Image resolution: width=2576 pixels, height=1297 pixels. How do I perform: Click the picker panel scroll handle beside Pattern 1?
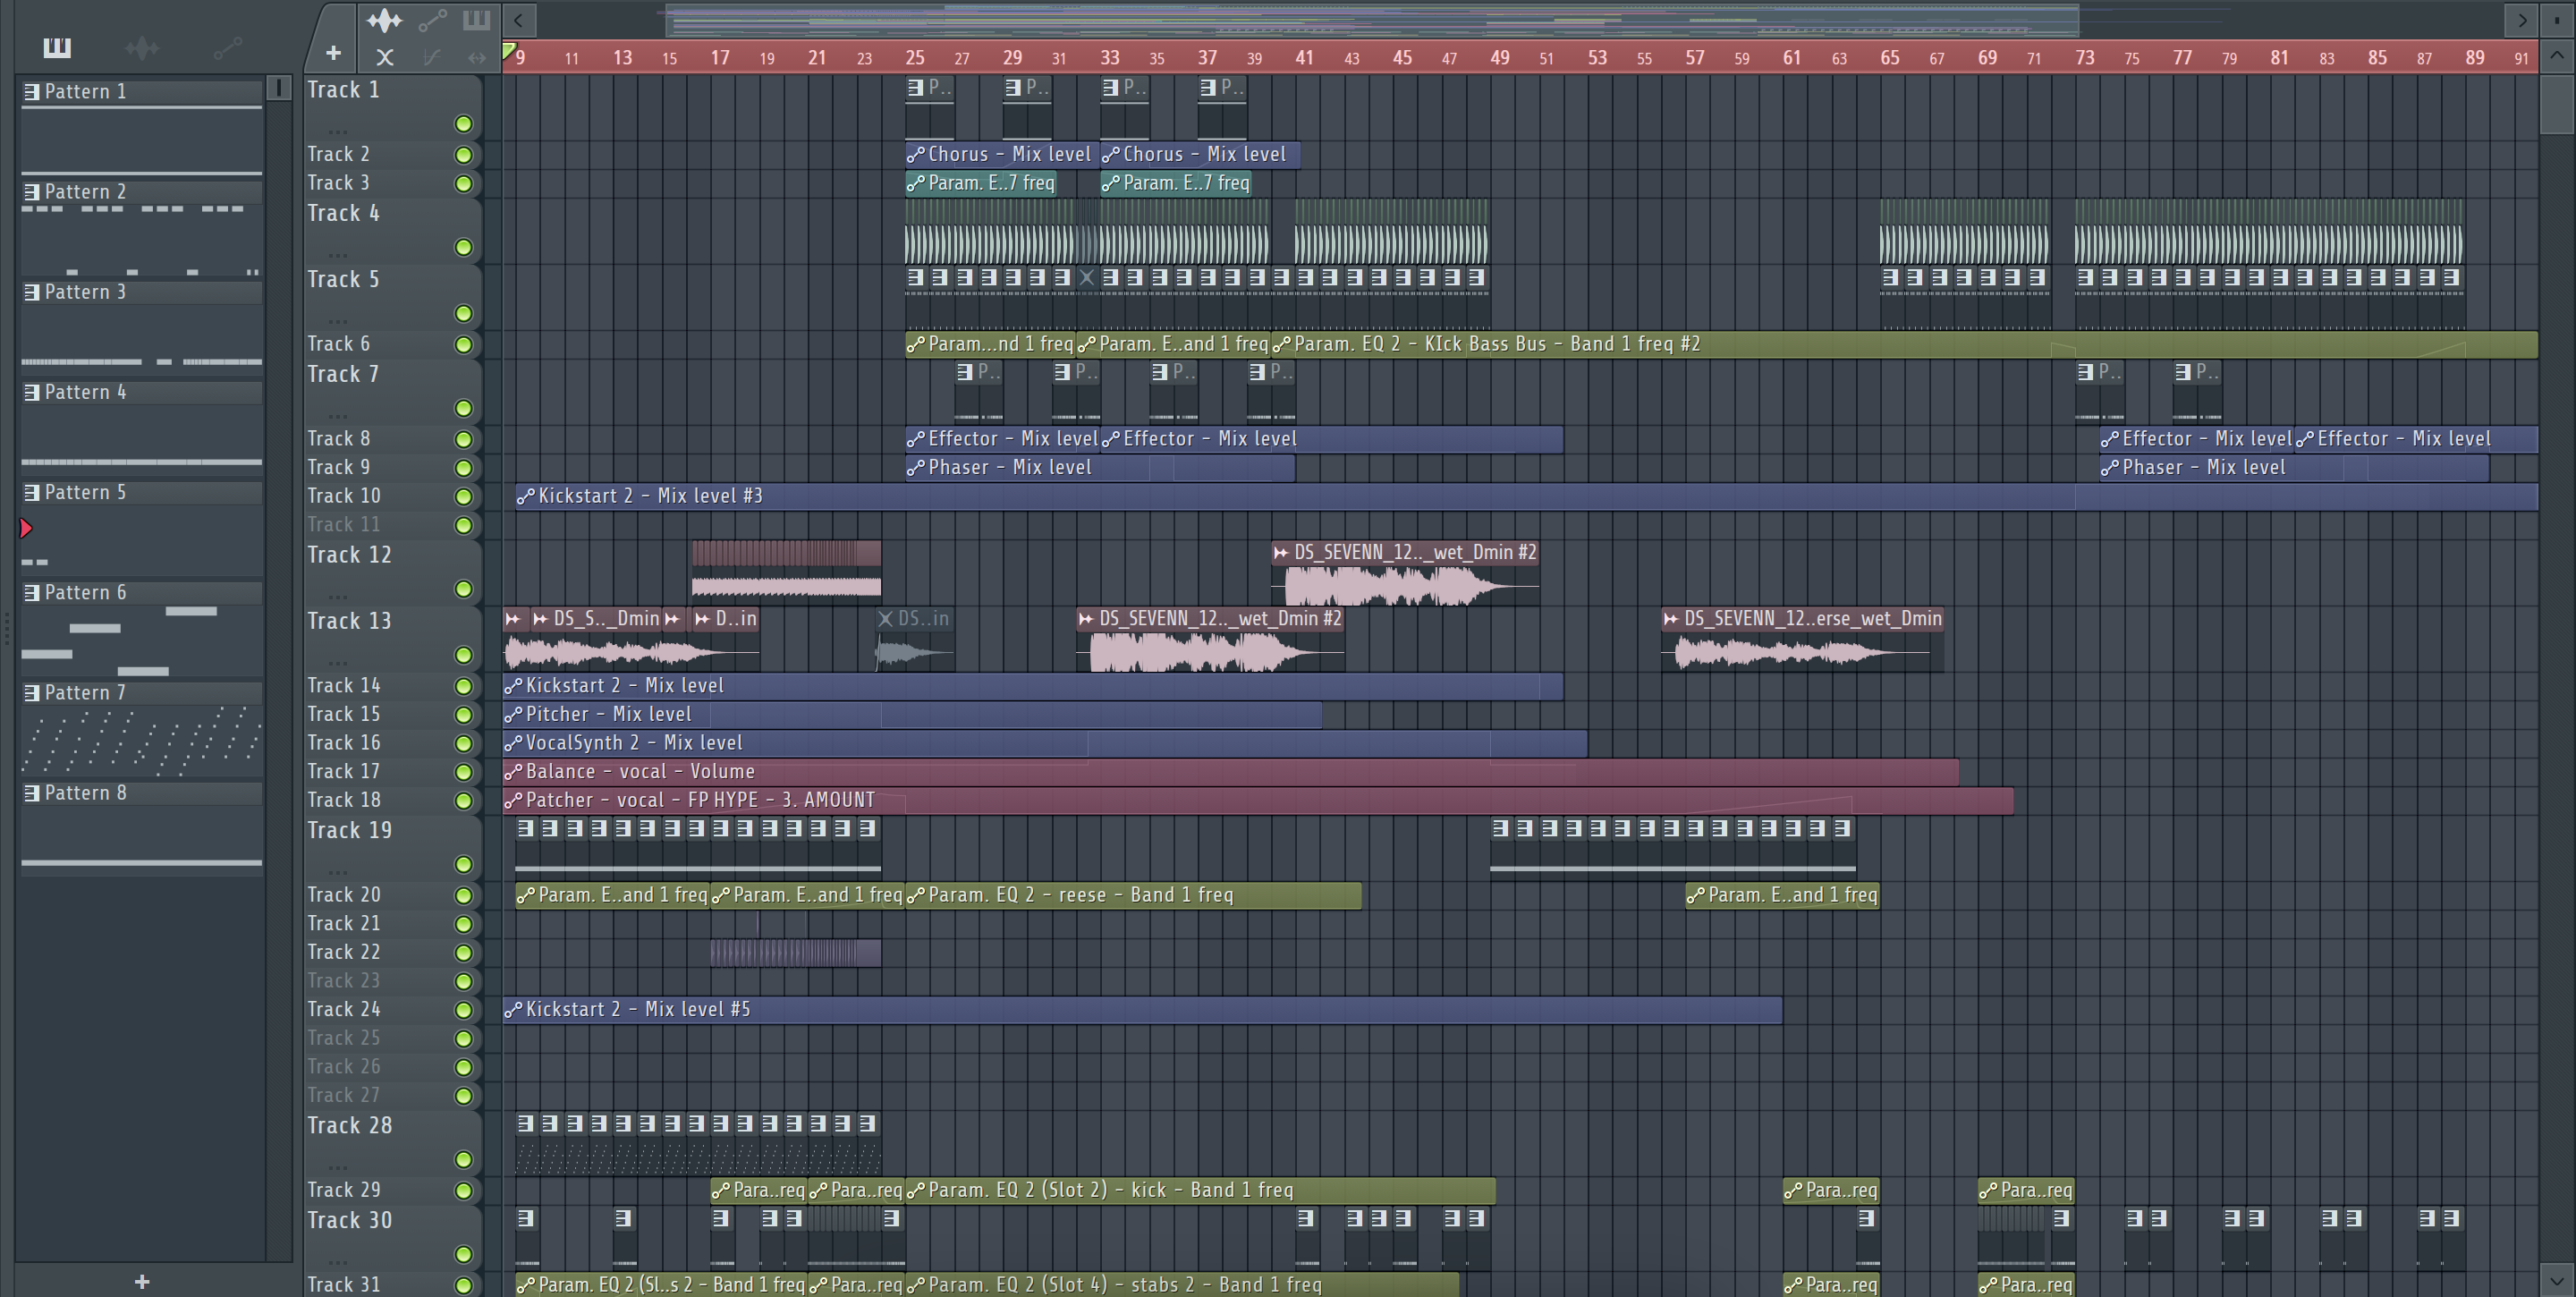point(280,88)
